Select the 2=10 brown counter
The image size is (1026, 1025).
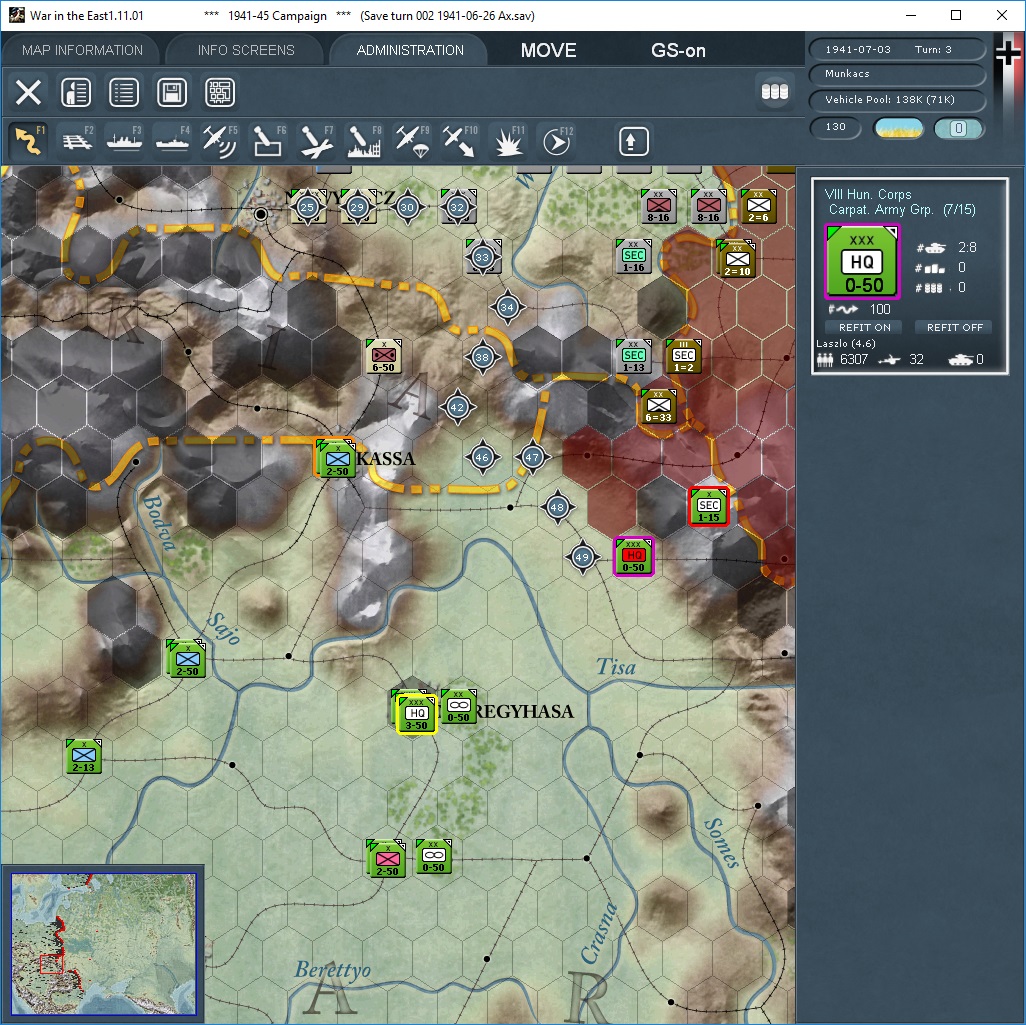[x=737, y=260]
